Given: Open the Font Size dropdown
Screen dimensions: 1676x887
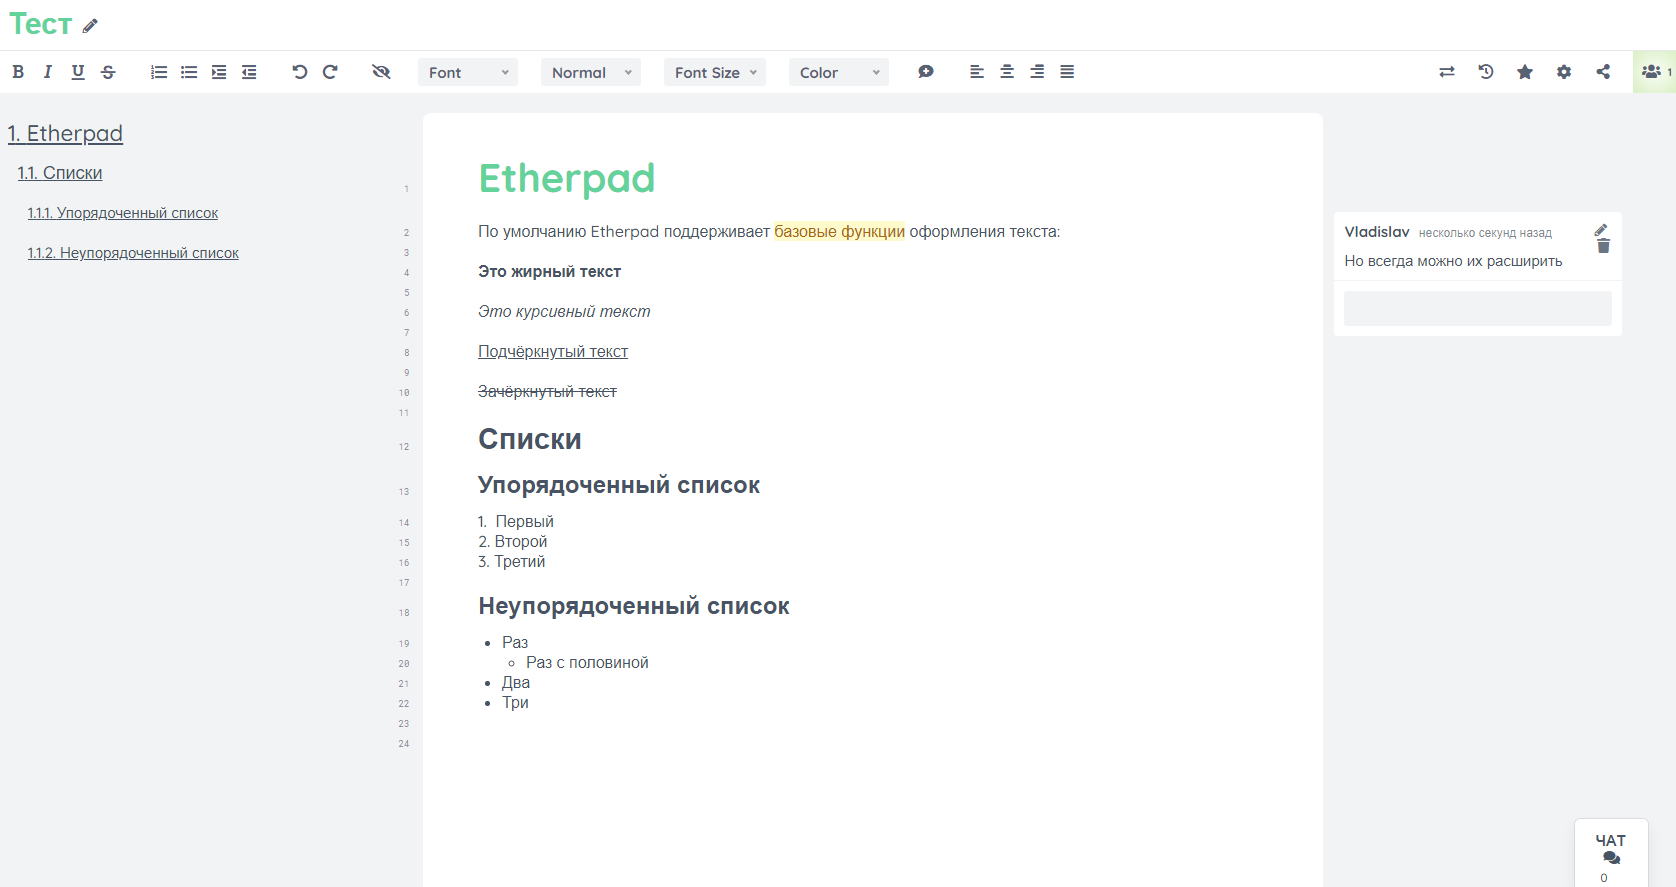Looking at the screenshot, I should coord(715,72).
